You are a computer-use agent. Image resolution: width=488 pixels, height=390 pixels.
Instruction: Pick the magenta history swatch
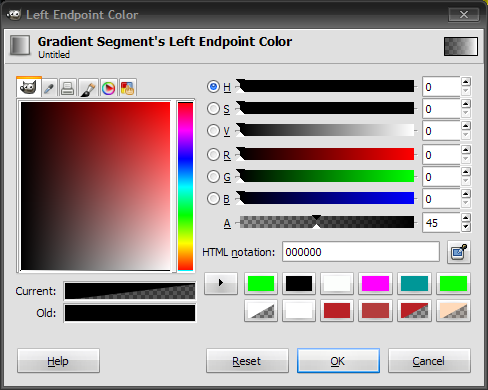pos(375,284)
